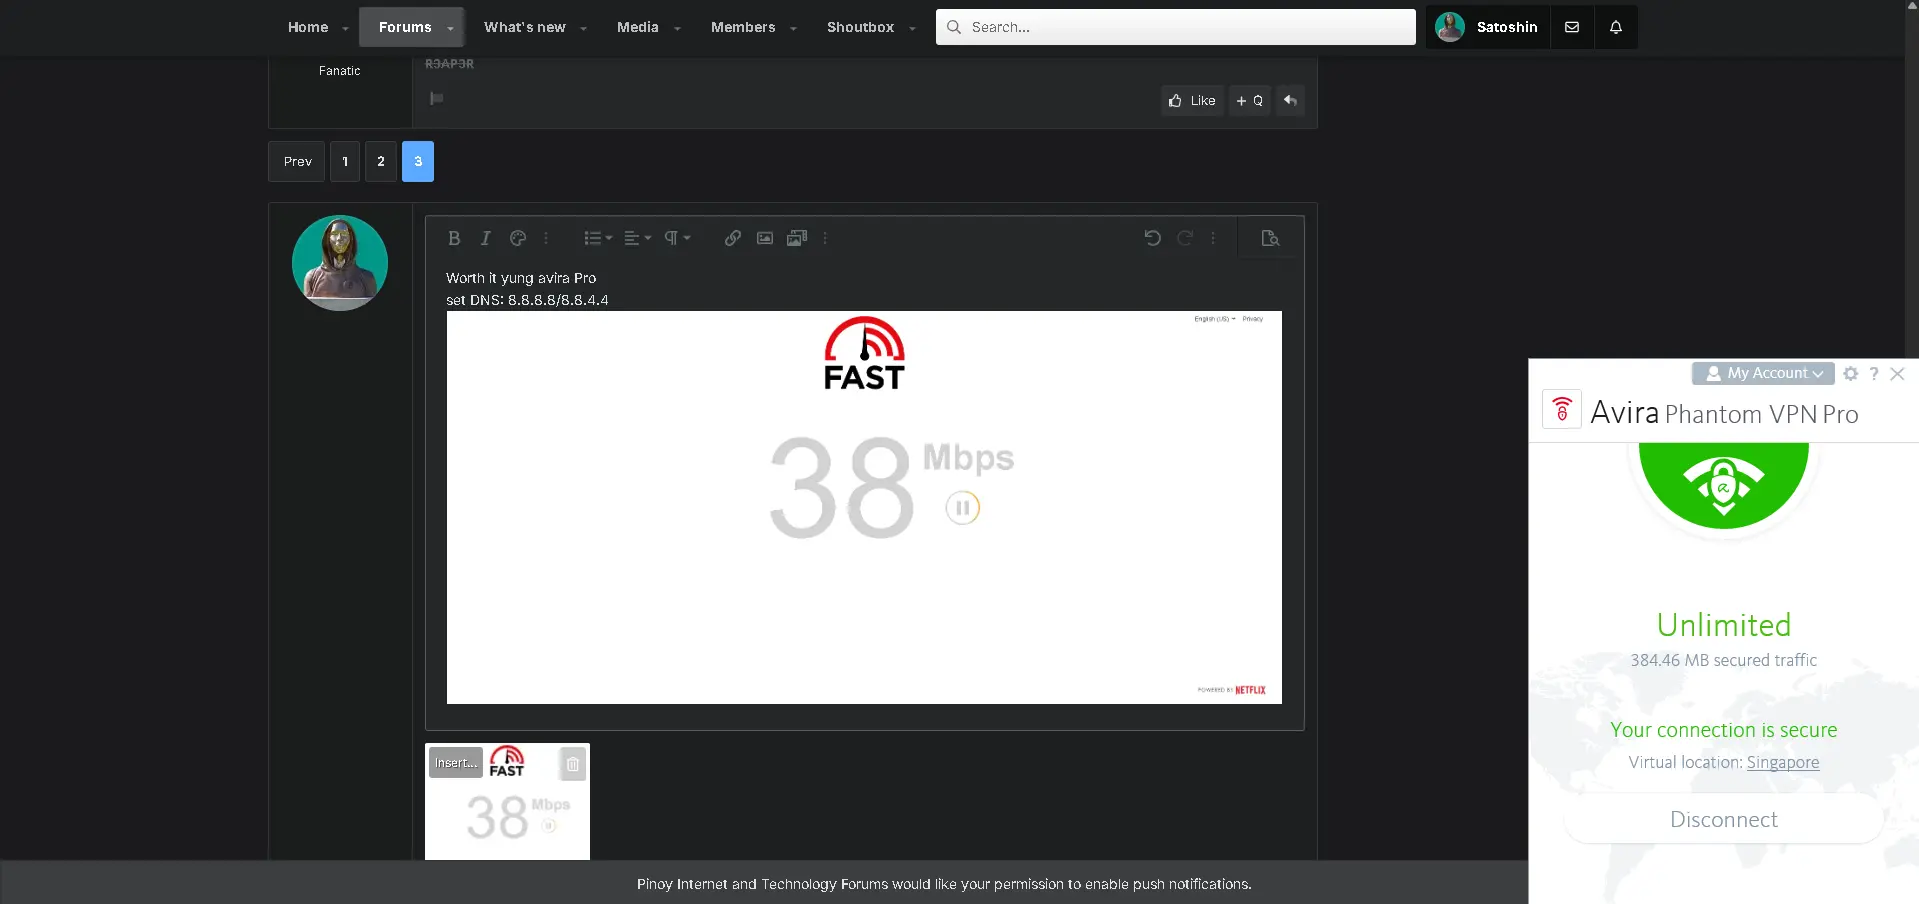Click the '384.46 MB secured traffic' text
Image resolution: width=1919 pixels, height=904 pixels.
click(x=1724, y=660)
